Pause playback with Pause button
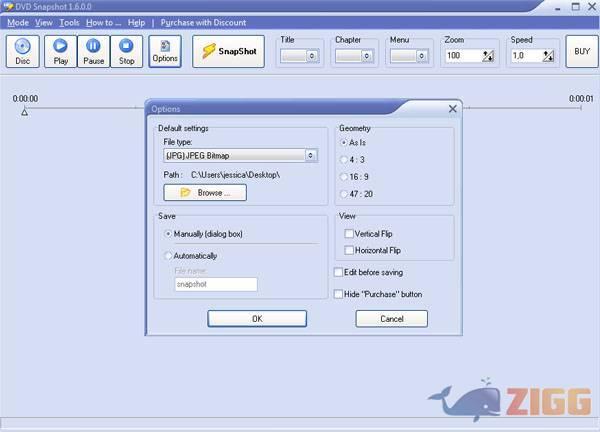600x432 pixels. [93, 51]
